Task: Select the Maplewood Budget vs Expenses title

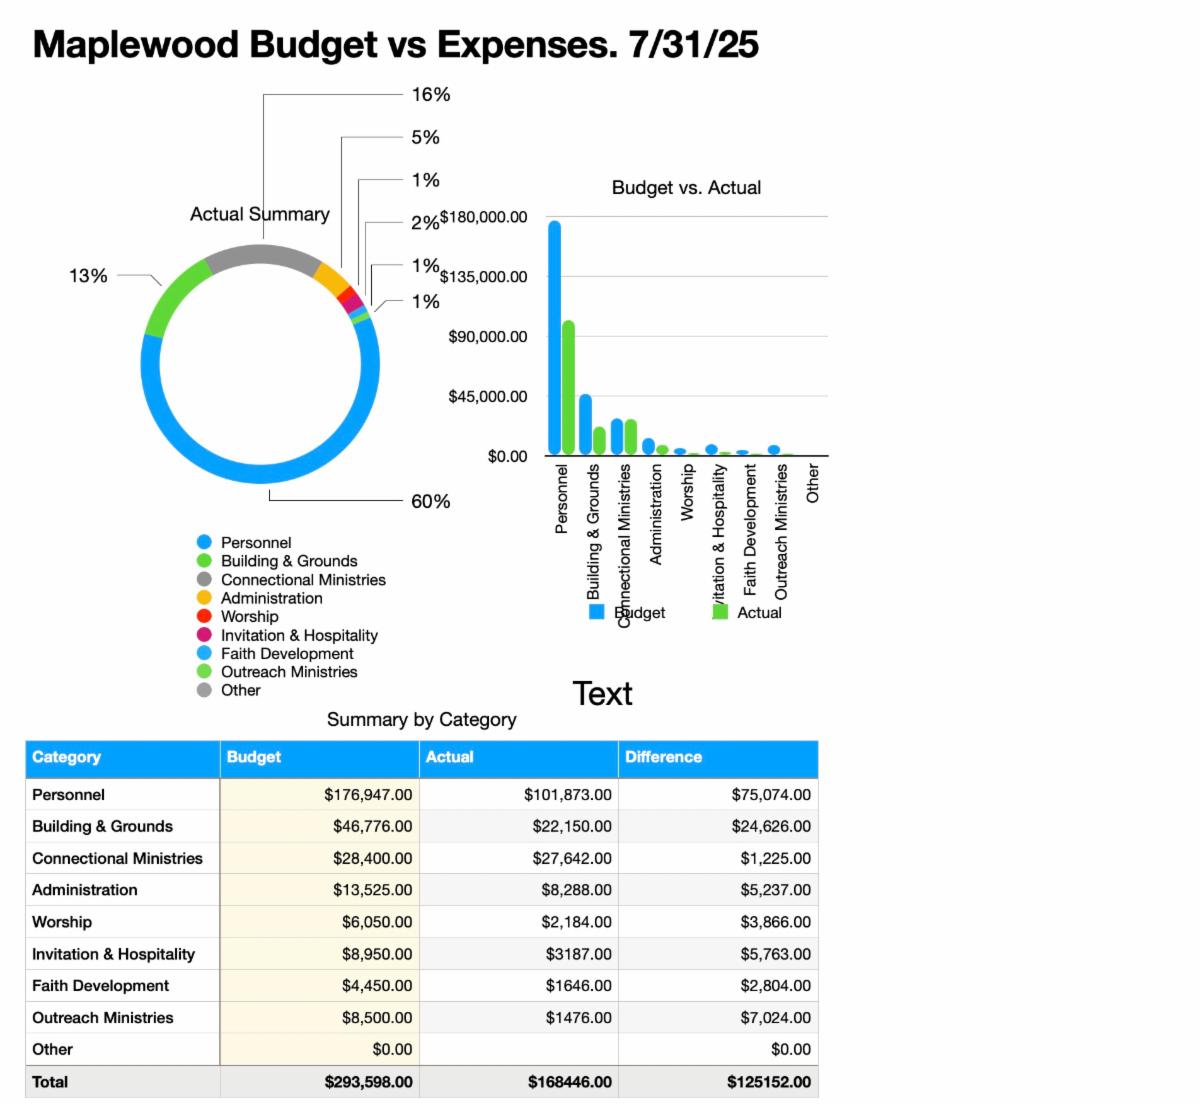Action: point(396,45)
